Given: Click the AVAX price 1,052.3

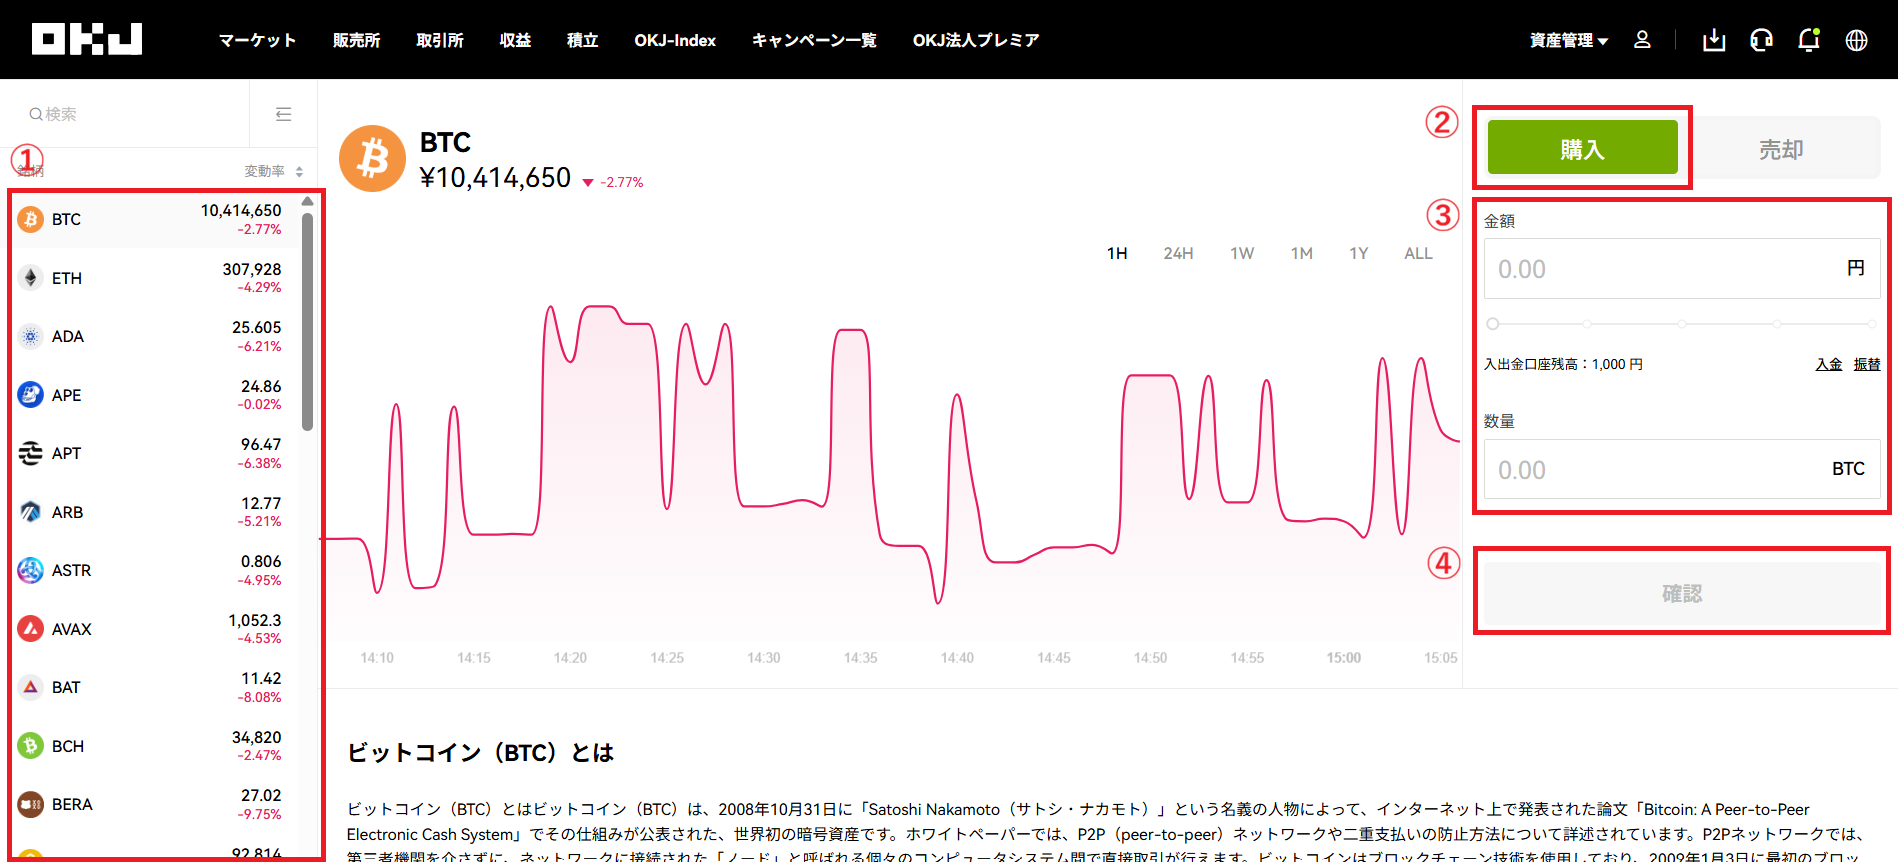Looking at the screenshot, I should [255, 620].
